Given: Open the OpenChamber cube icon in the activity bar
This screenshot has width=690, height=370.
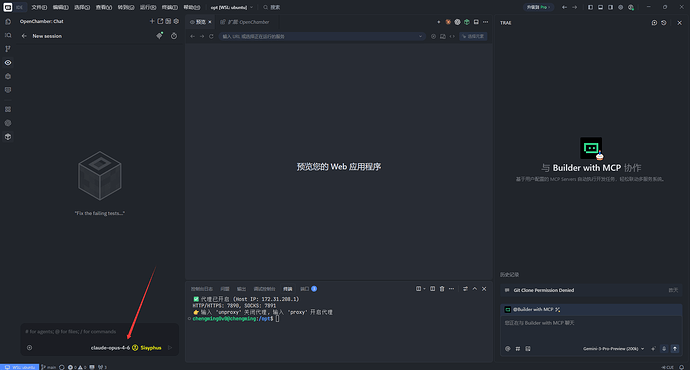Looking at the screenshot, I should click(8, 137).
